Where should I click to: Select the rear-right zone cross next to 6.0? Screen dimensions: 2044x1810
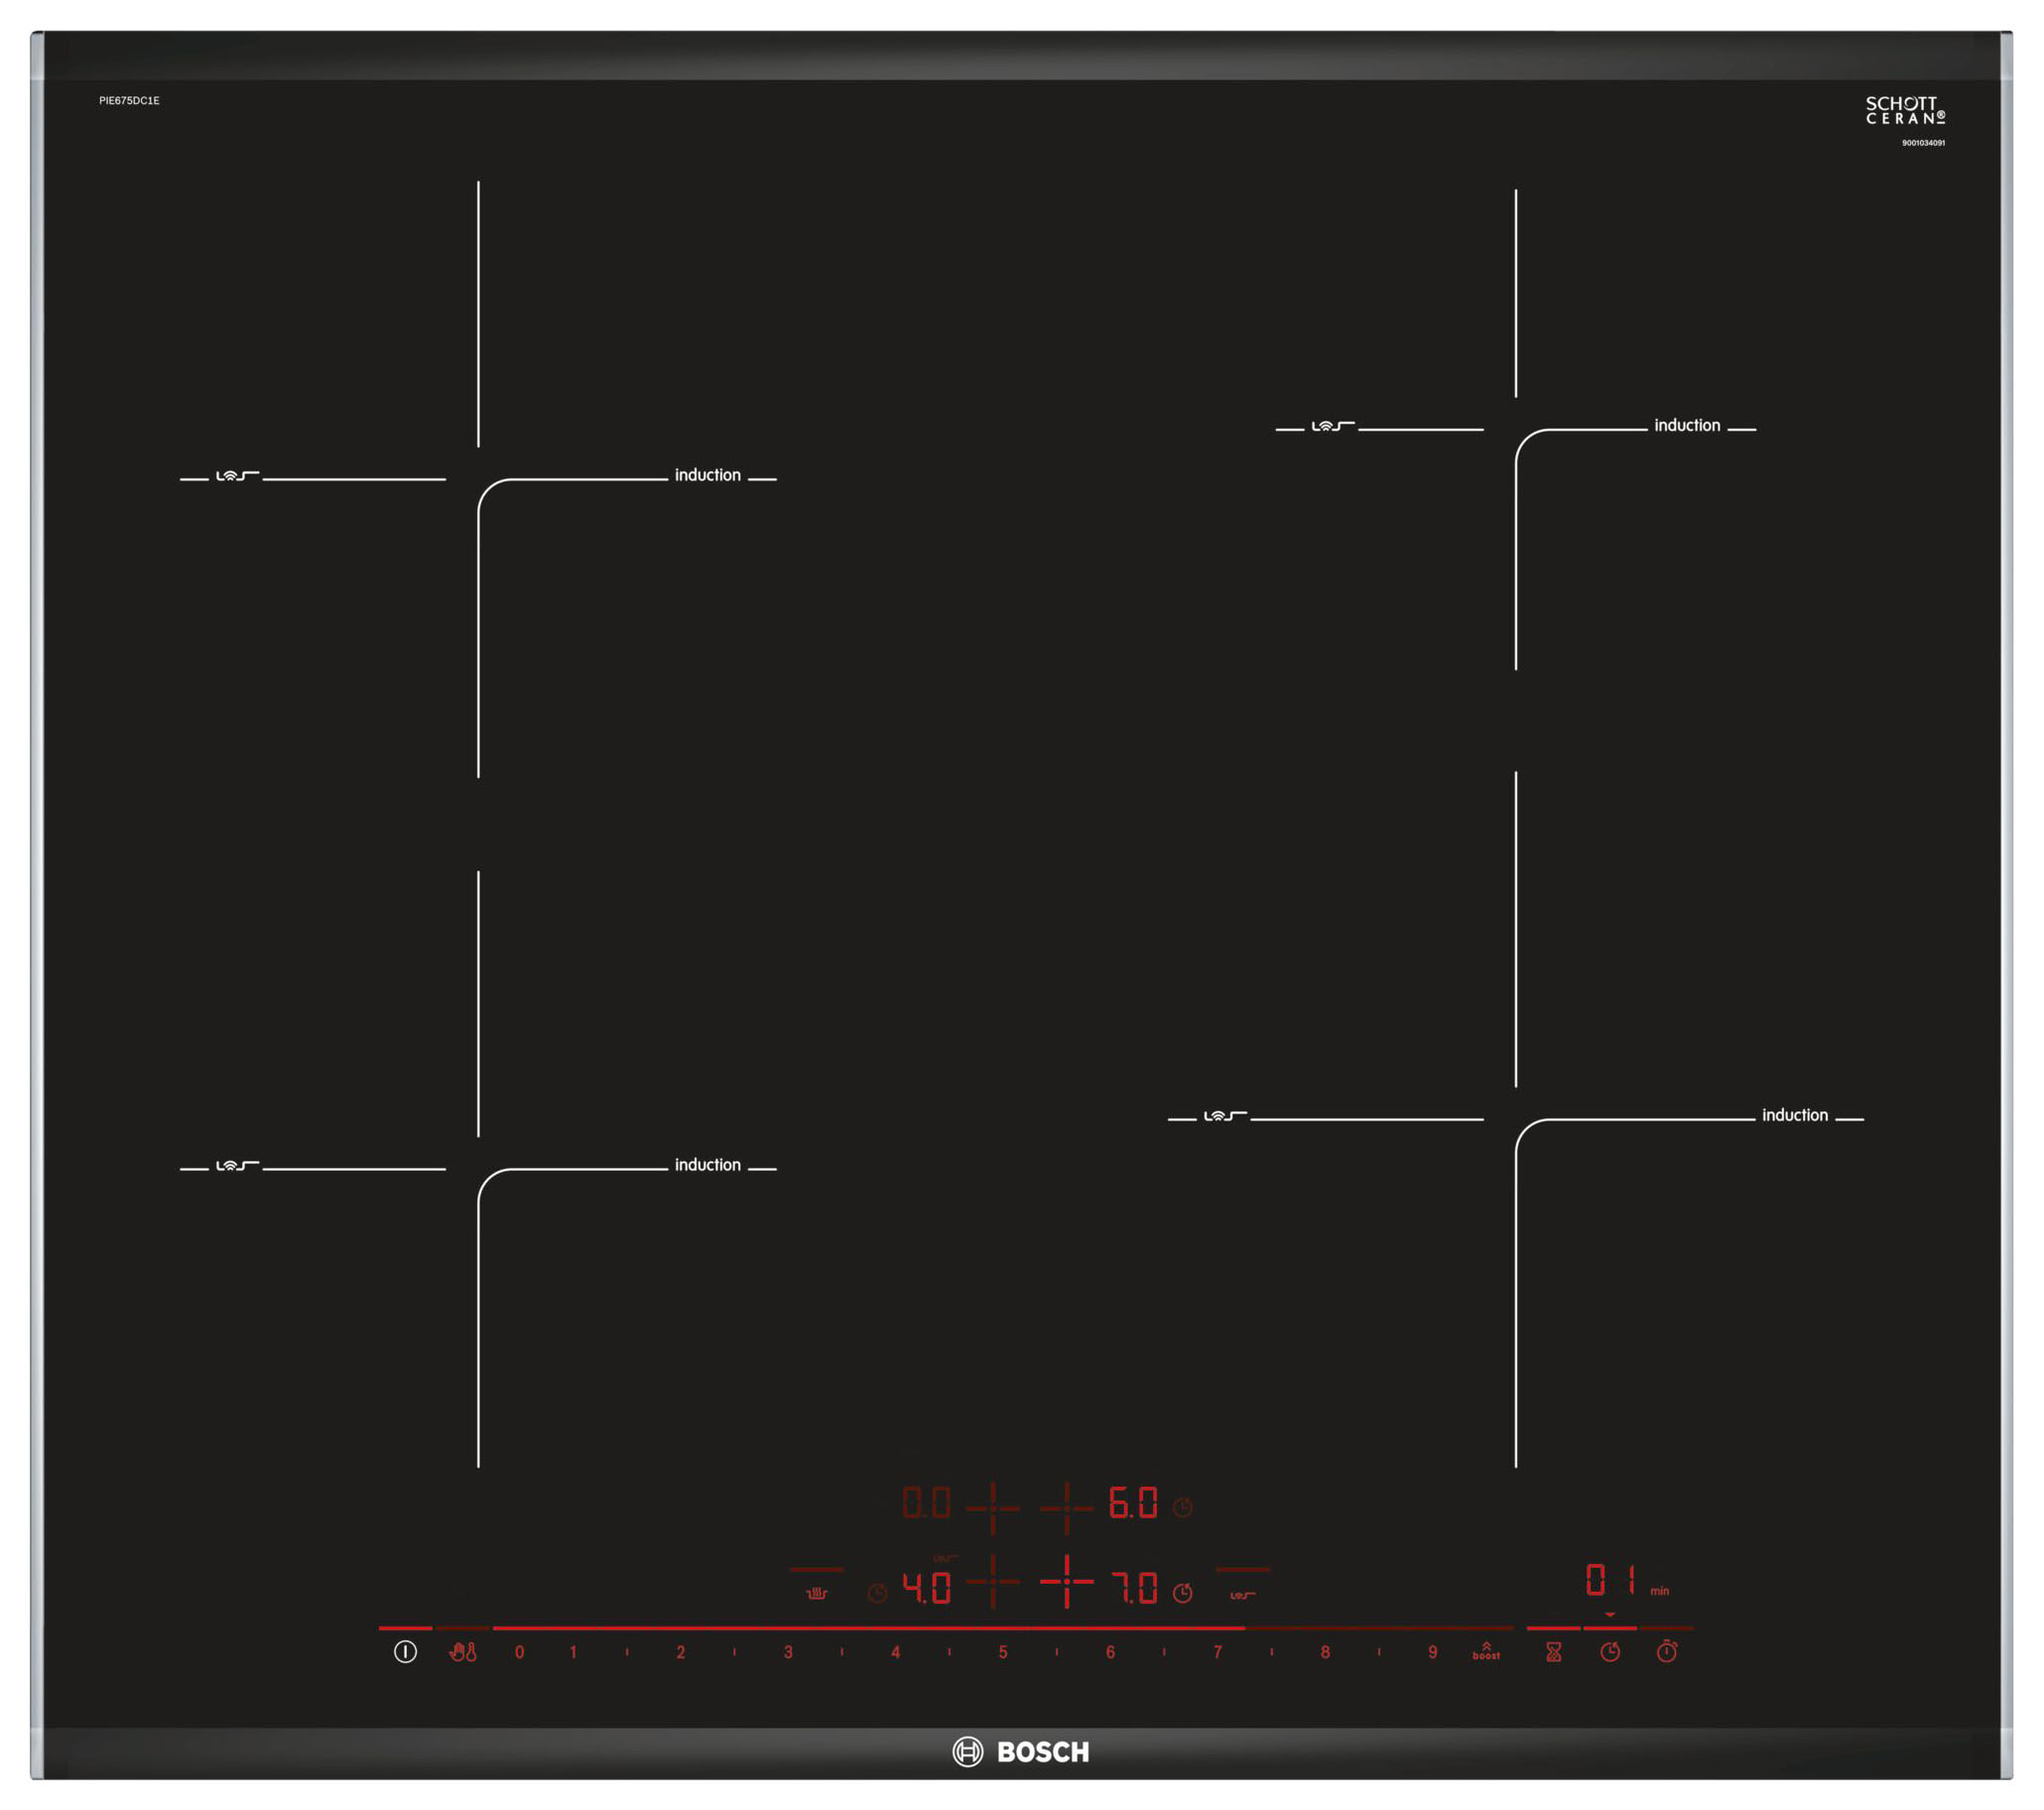click(1067, 1508)
